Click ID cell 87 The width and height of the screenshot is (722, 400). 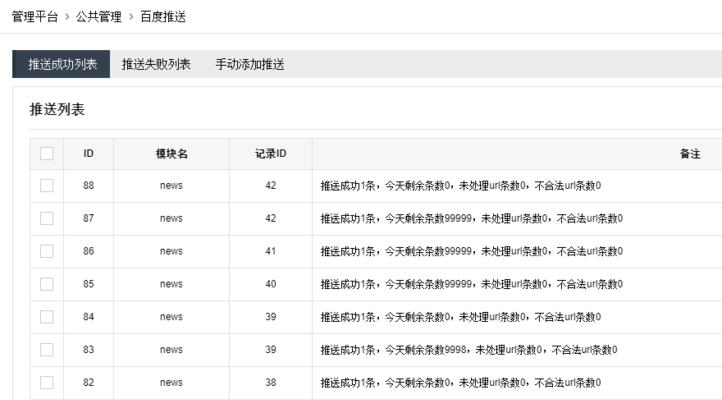[x=88, y=218]
